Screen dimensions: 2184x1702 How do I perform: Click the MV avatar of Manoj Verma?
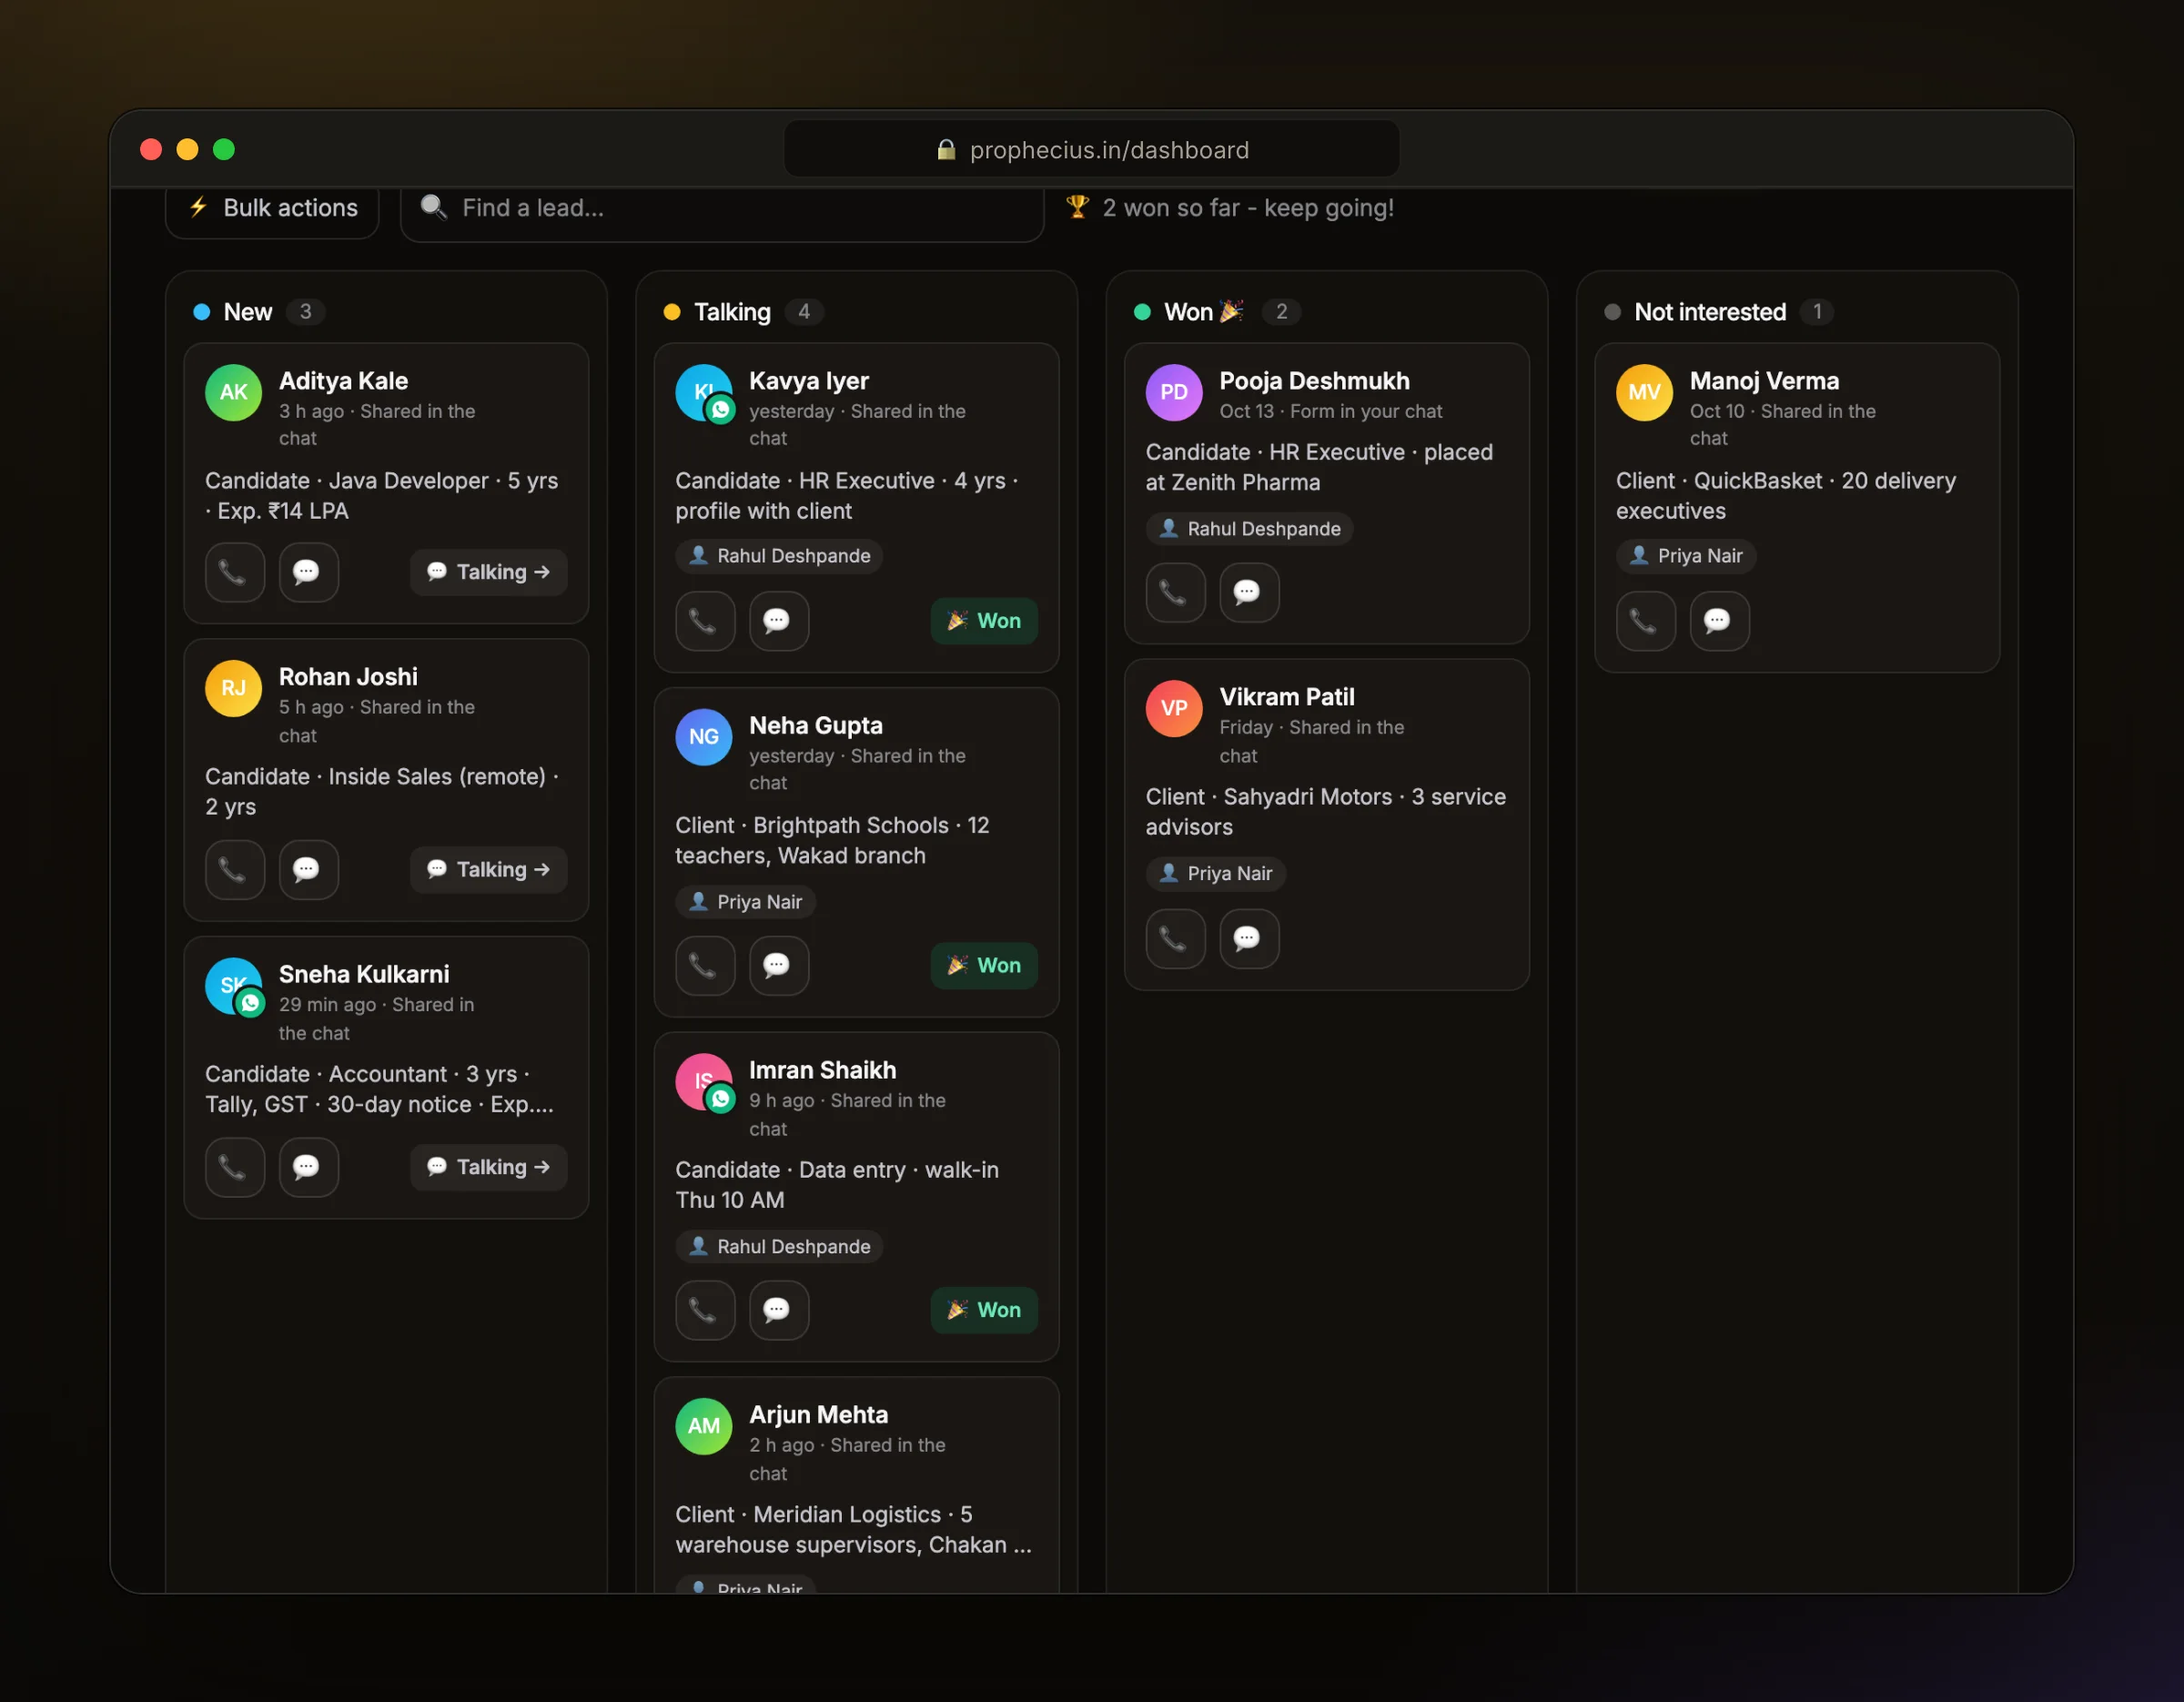[1644, 392]
